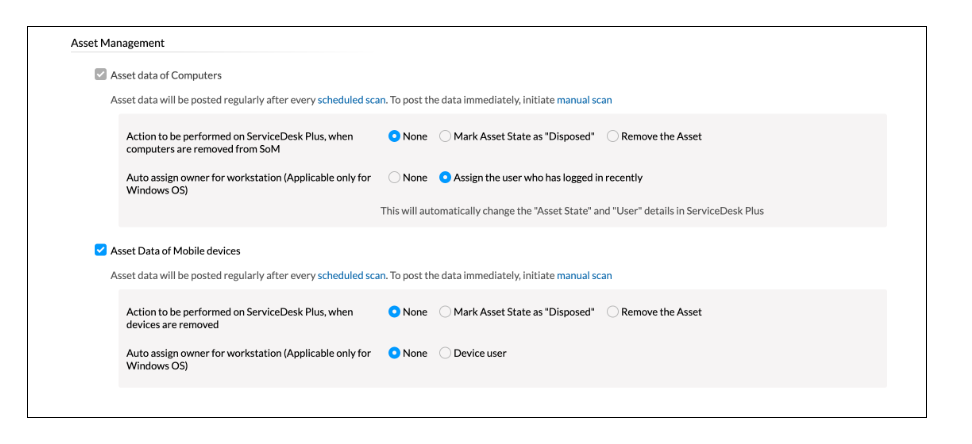Select None for computers removed from SoM

395,136
